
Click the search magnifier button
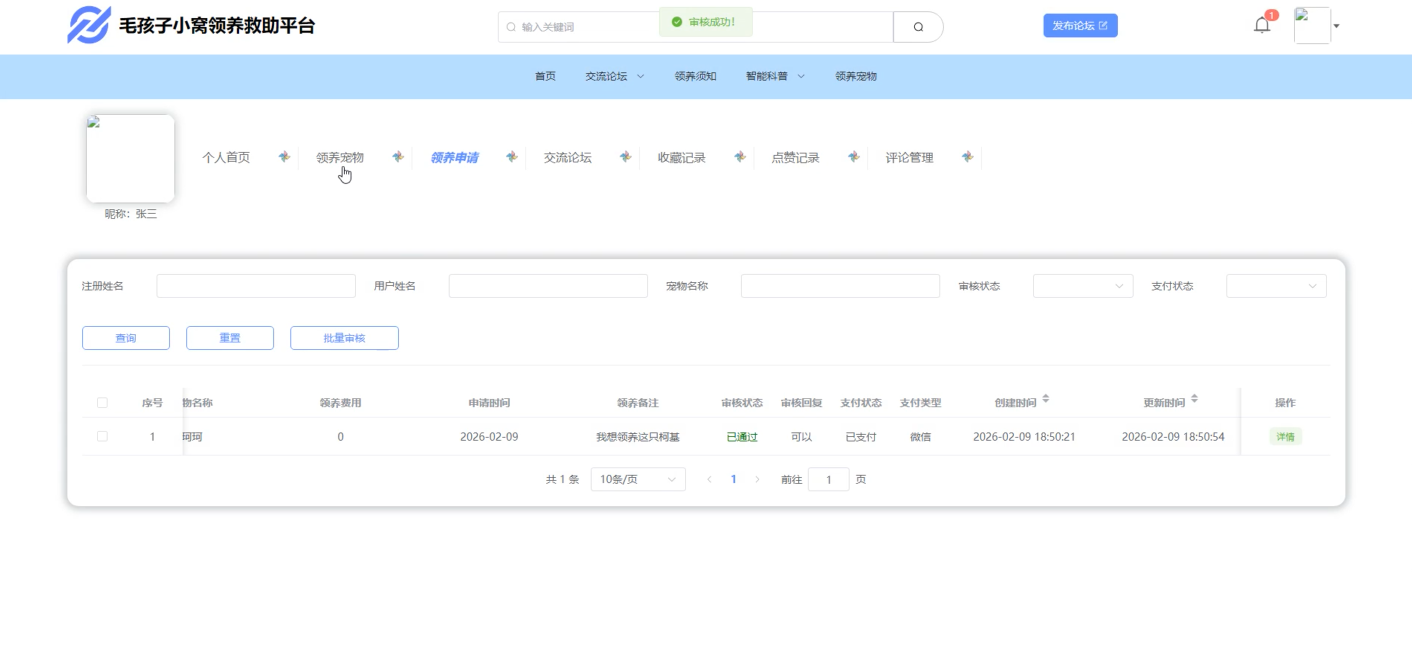tap(918, 27)
